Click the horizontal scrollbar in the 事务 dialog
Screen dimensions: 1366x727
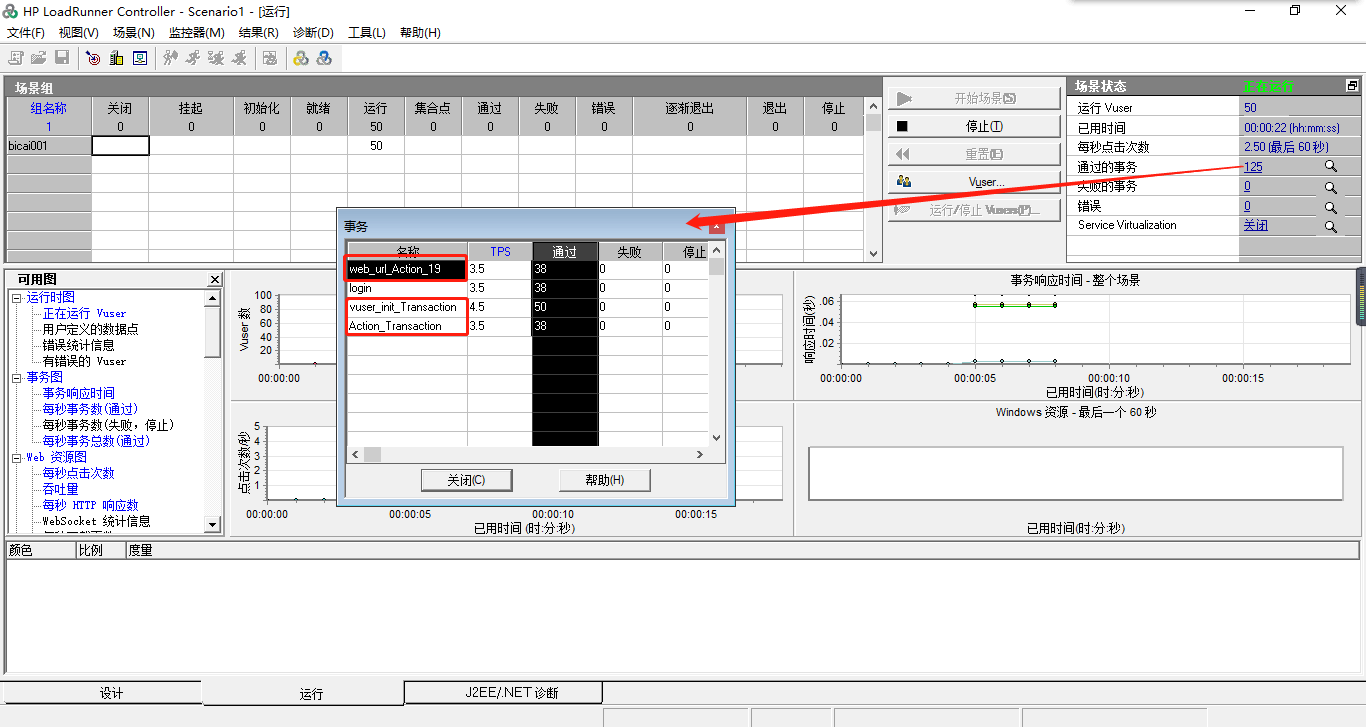pos(370,453)
